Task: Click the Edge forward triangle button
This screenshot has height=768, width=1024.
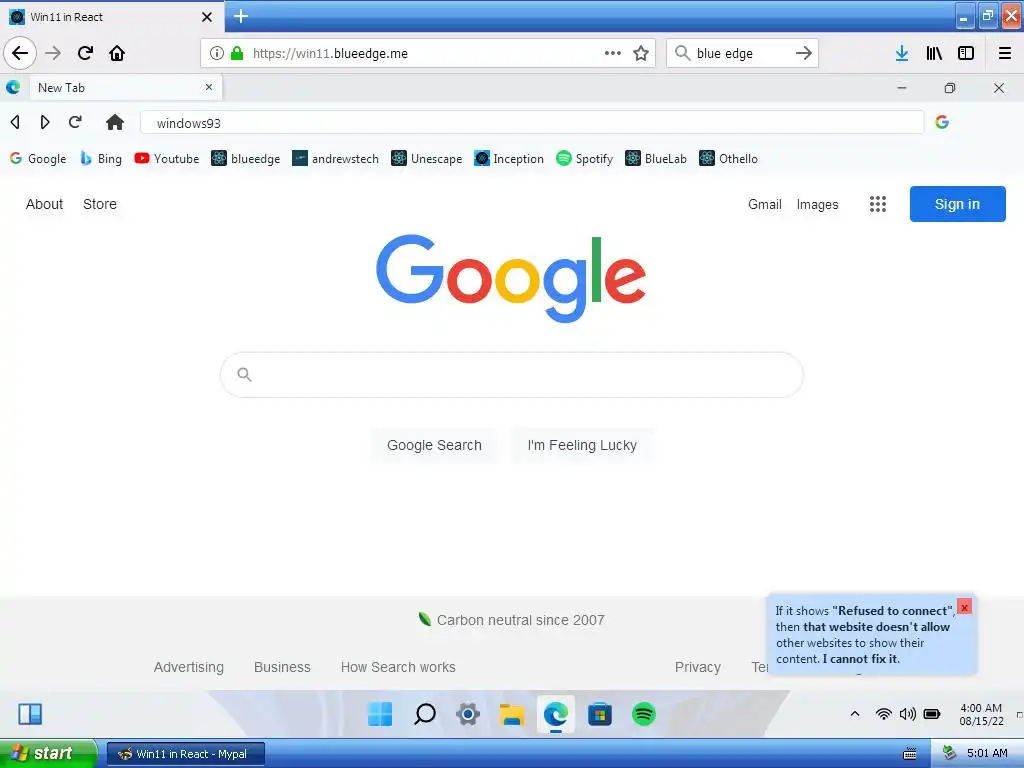Action: [x=44, y=122]
